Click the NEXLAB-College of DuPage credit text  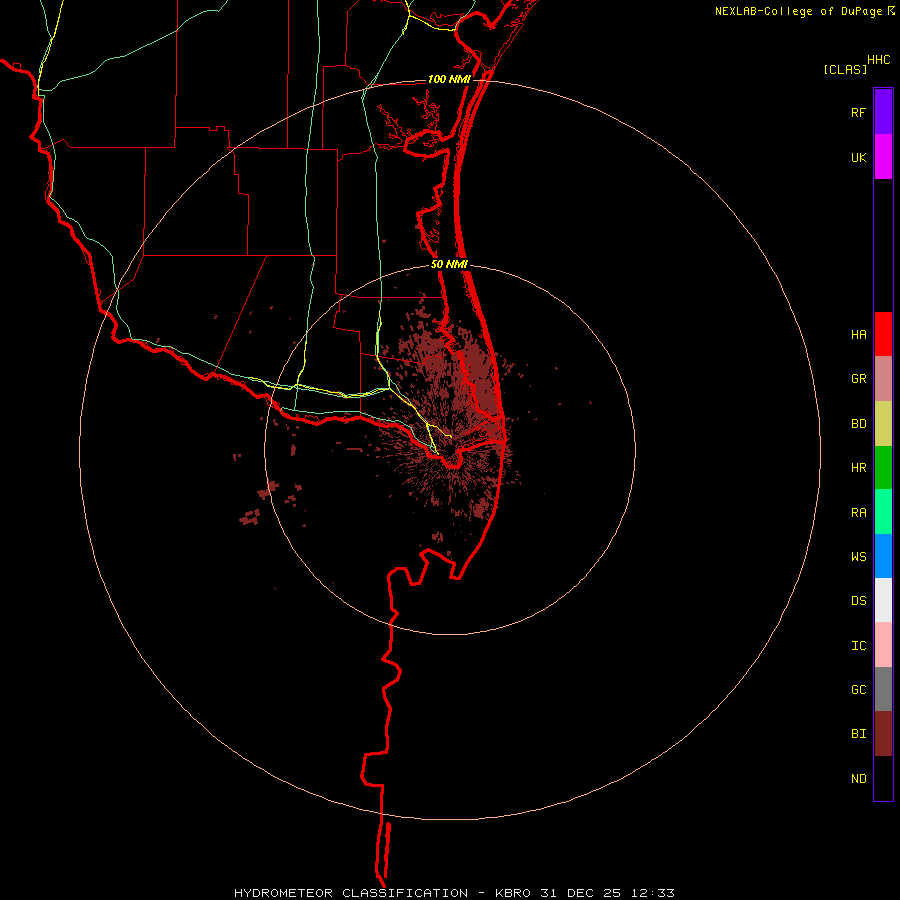(798, 11)
